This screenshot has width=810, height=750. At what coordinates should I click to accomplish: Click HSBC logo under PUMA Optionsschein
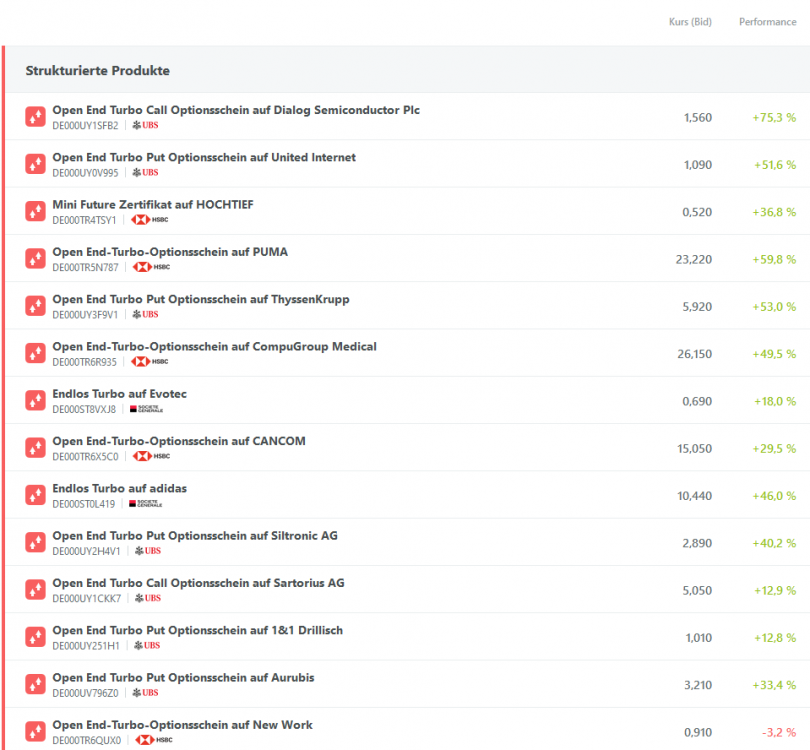(x=151, y=267)
